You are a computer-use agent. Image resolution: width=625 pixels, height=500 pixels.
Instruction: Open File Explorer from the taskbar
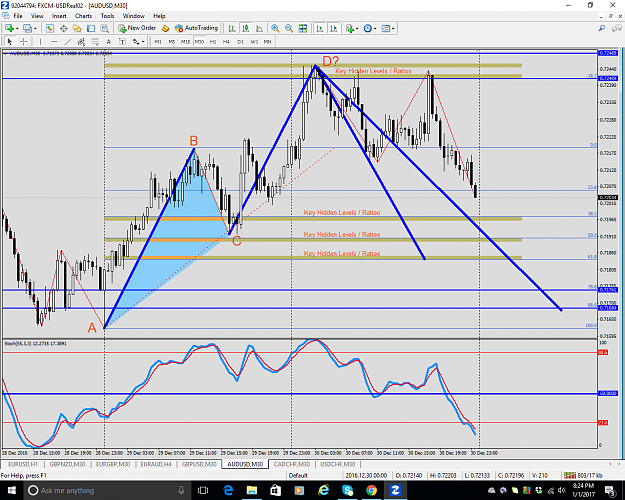[252, 490]
